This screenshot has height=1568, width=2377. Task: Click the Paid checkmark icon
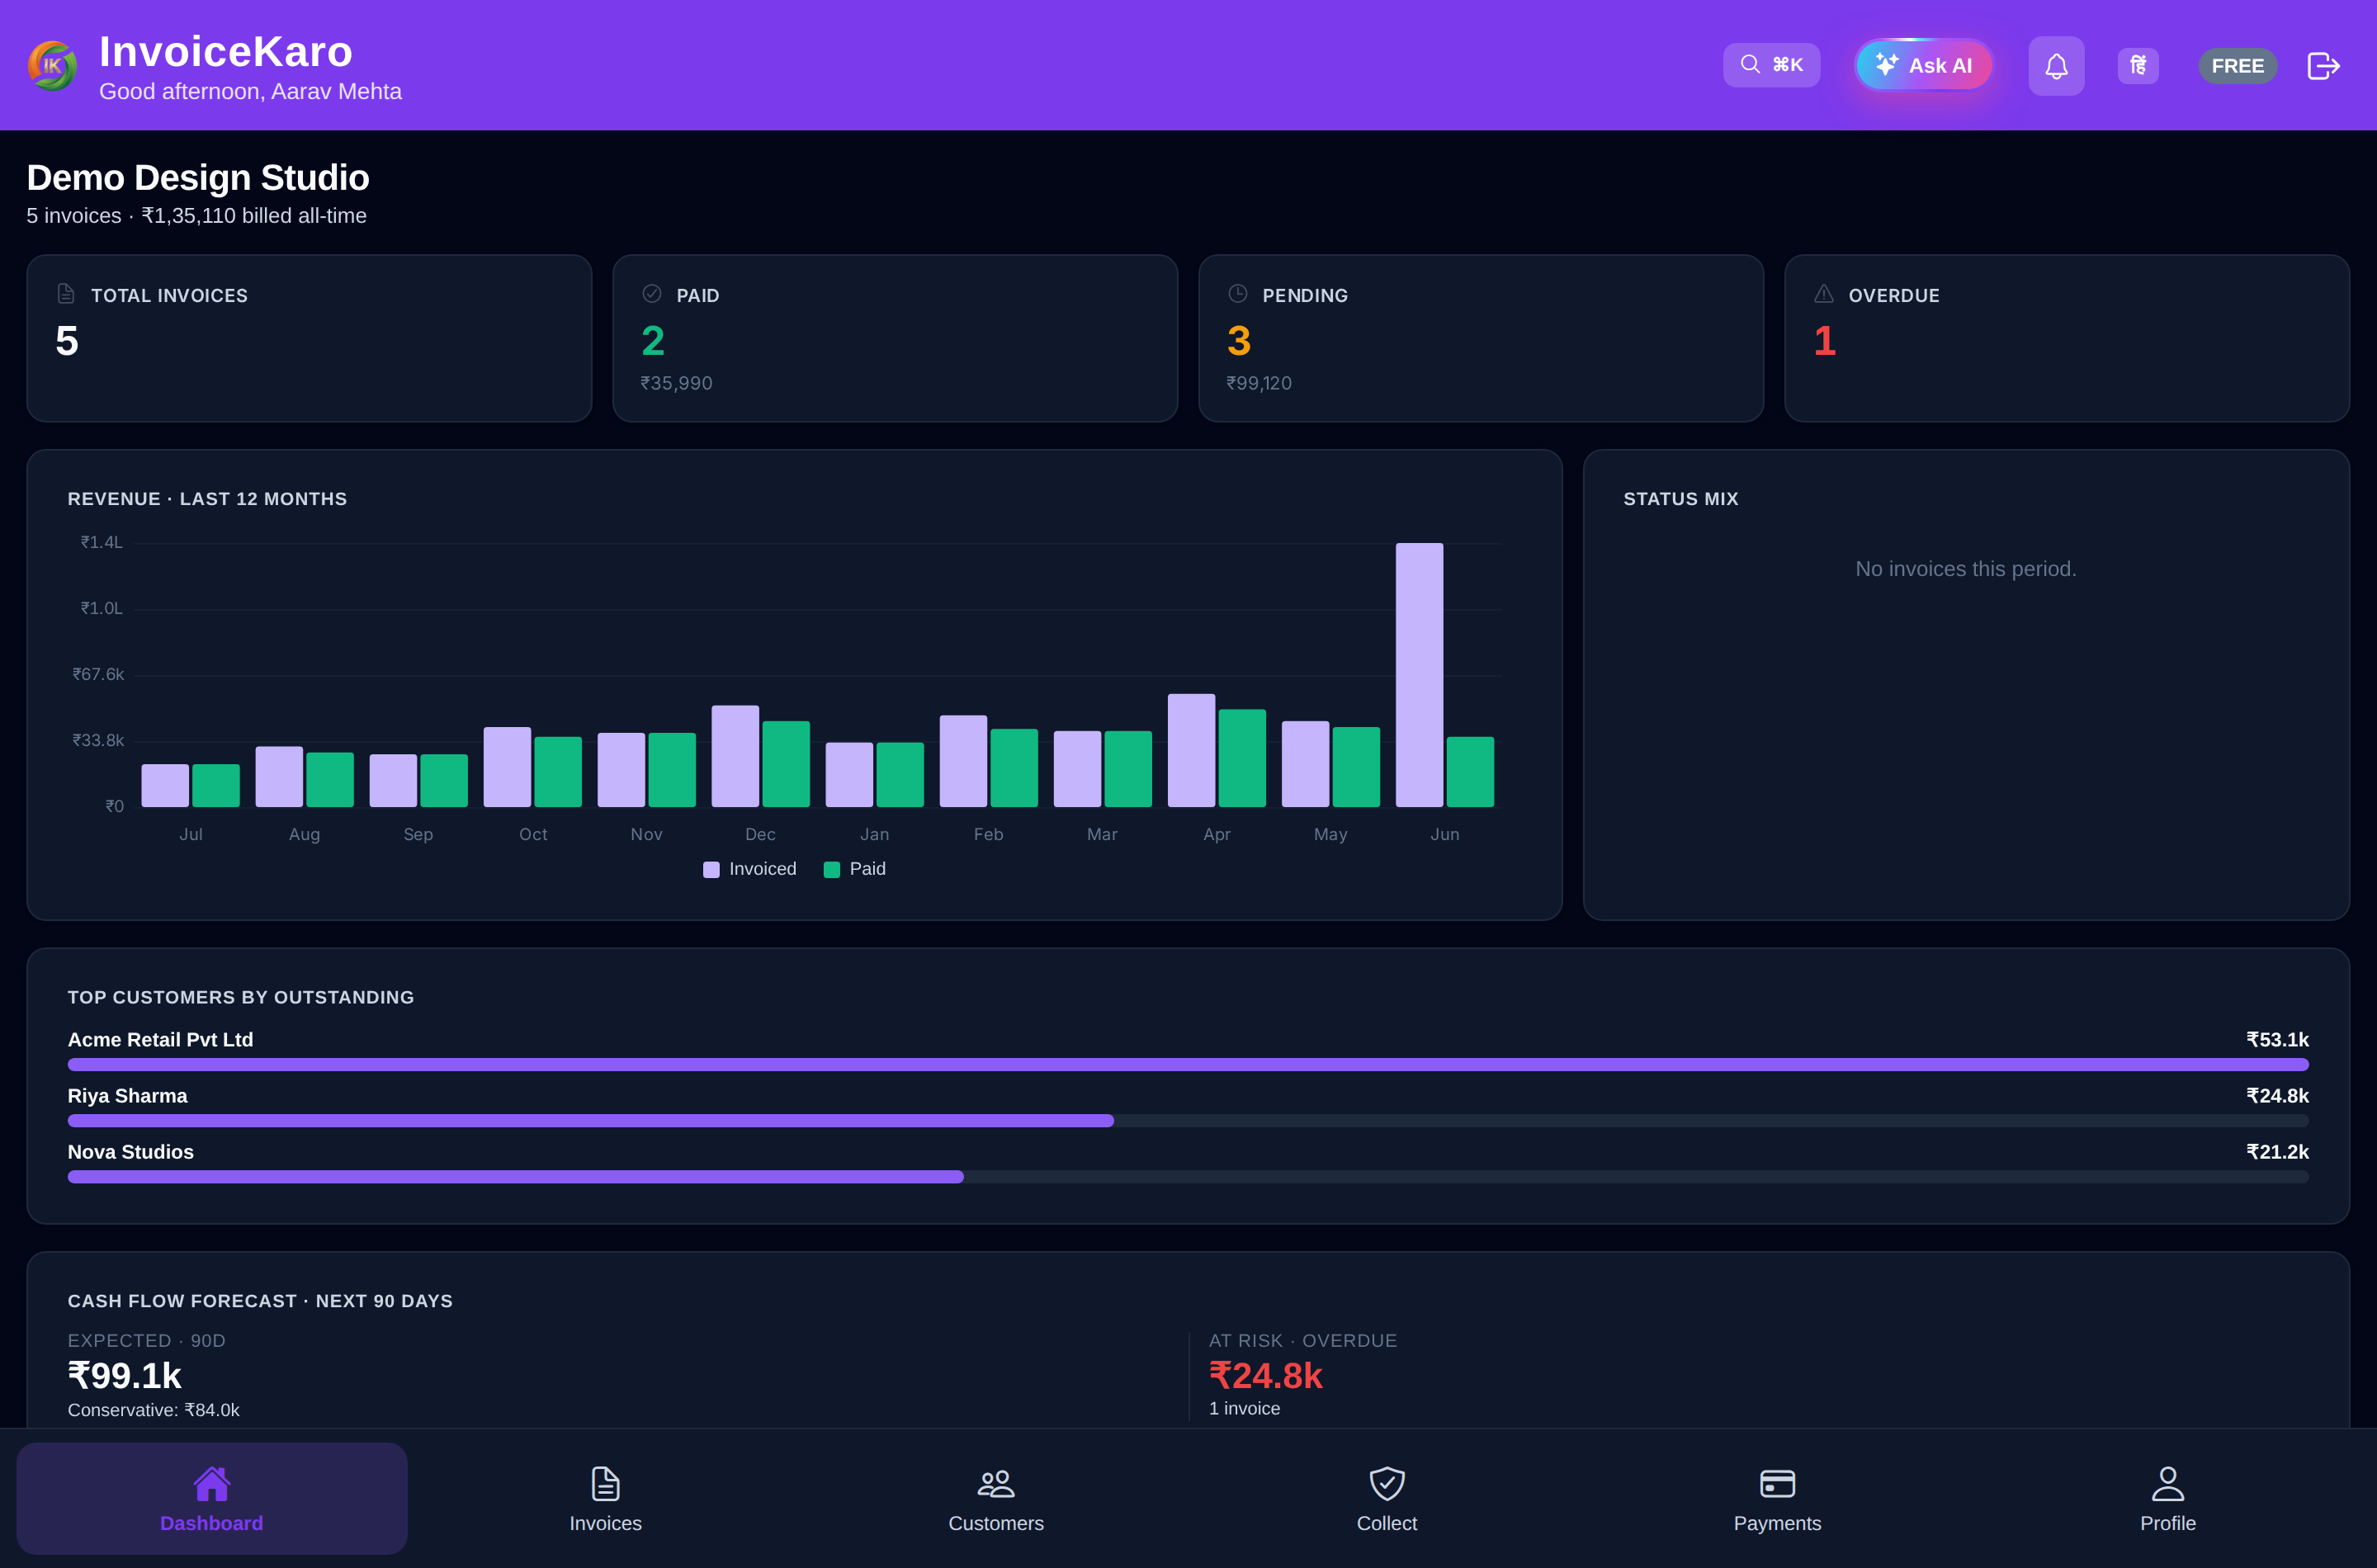(652, 294)
